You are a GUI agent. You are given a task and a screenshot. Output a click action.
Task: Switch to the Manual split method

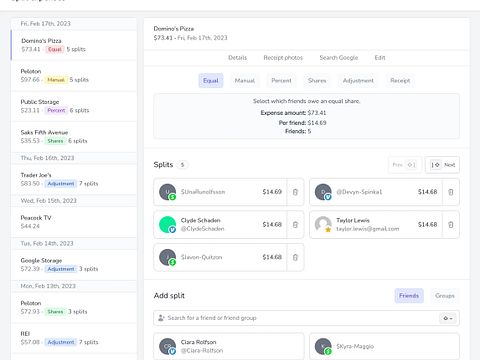coord(245,81)
